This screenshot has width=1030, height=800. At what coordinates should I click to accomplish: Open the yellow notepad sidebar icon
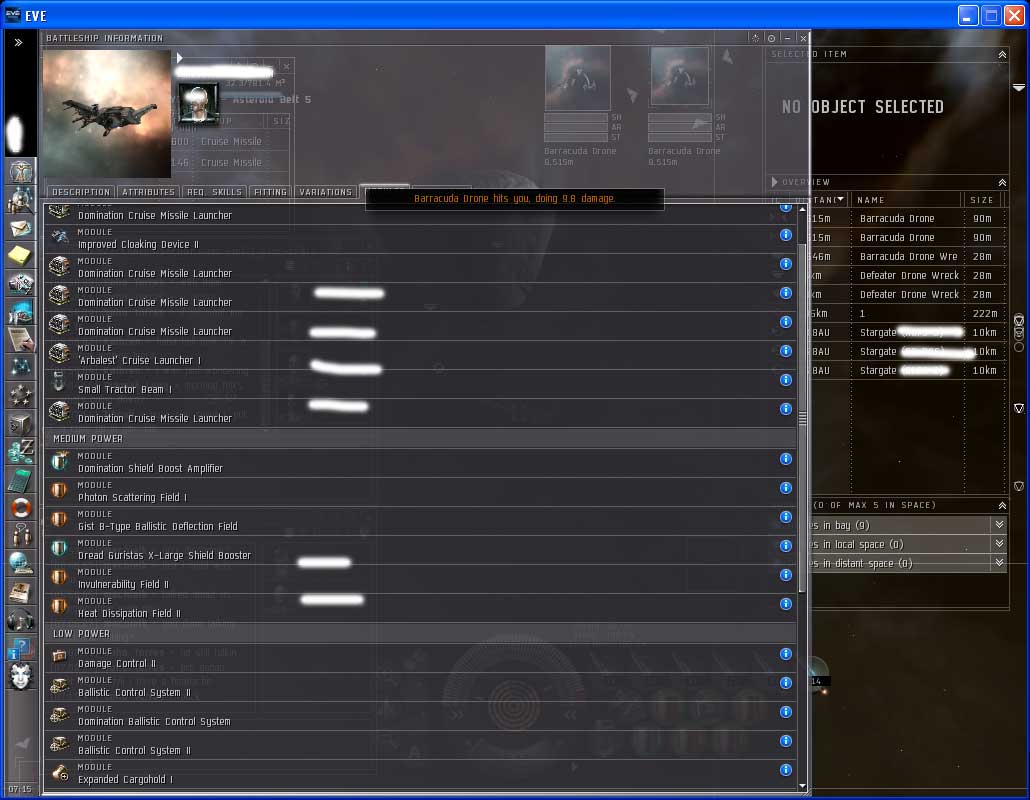(x=20, y=255)
